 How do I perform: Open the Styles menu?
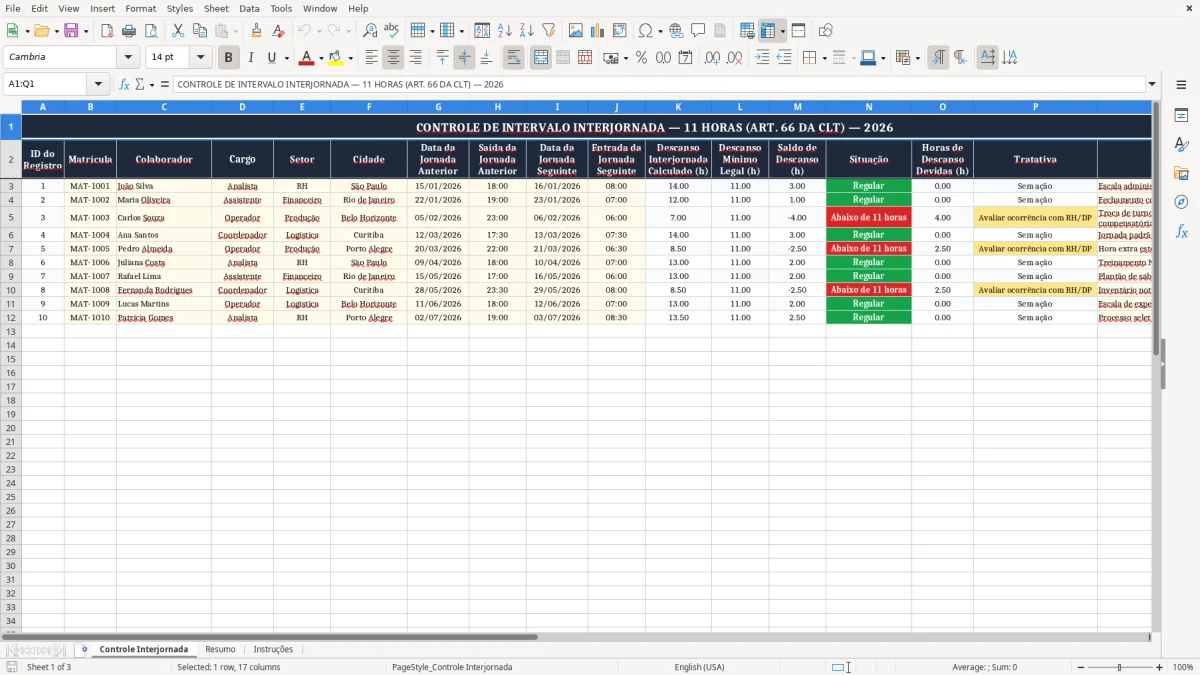pos(180,8)
